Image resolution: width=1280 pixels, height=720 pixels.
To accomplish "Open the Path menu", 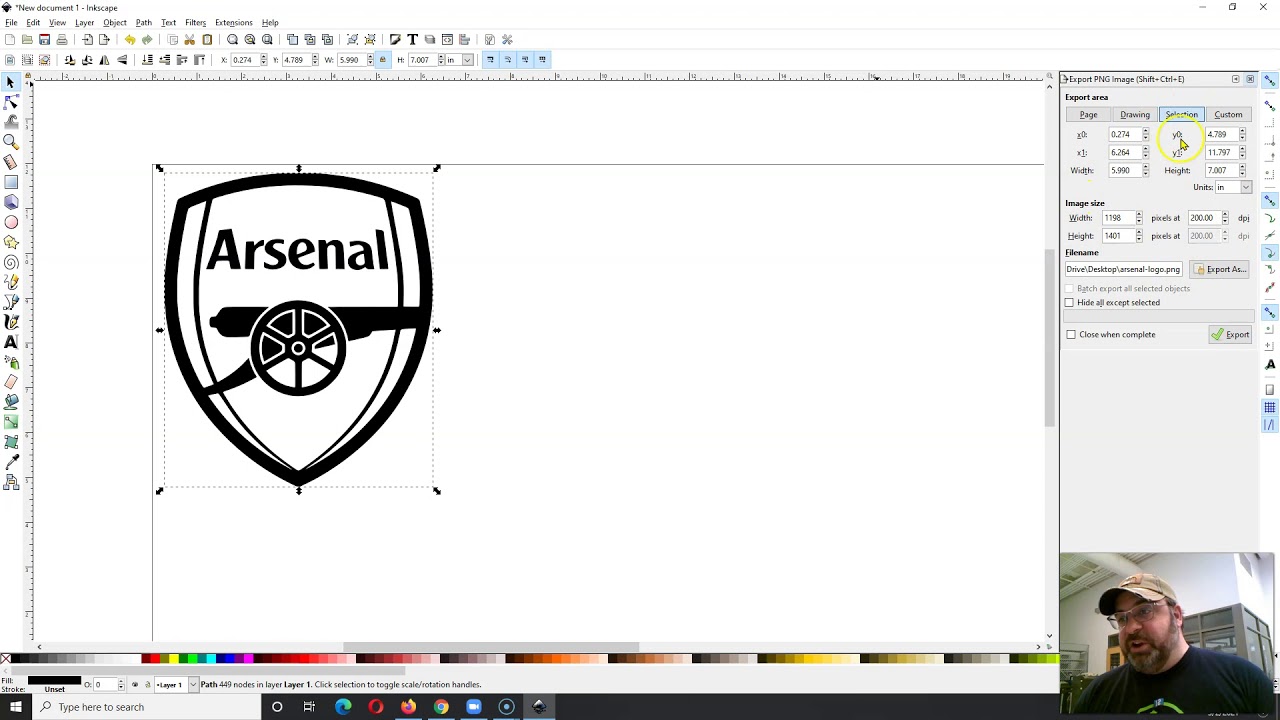I will coord(143,22).
